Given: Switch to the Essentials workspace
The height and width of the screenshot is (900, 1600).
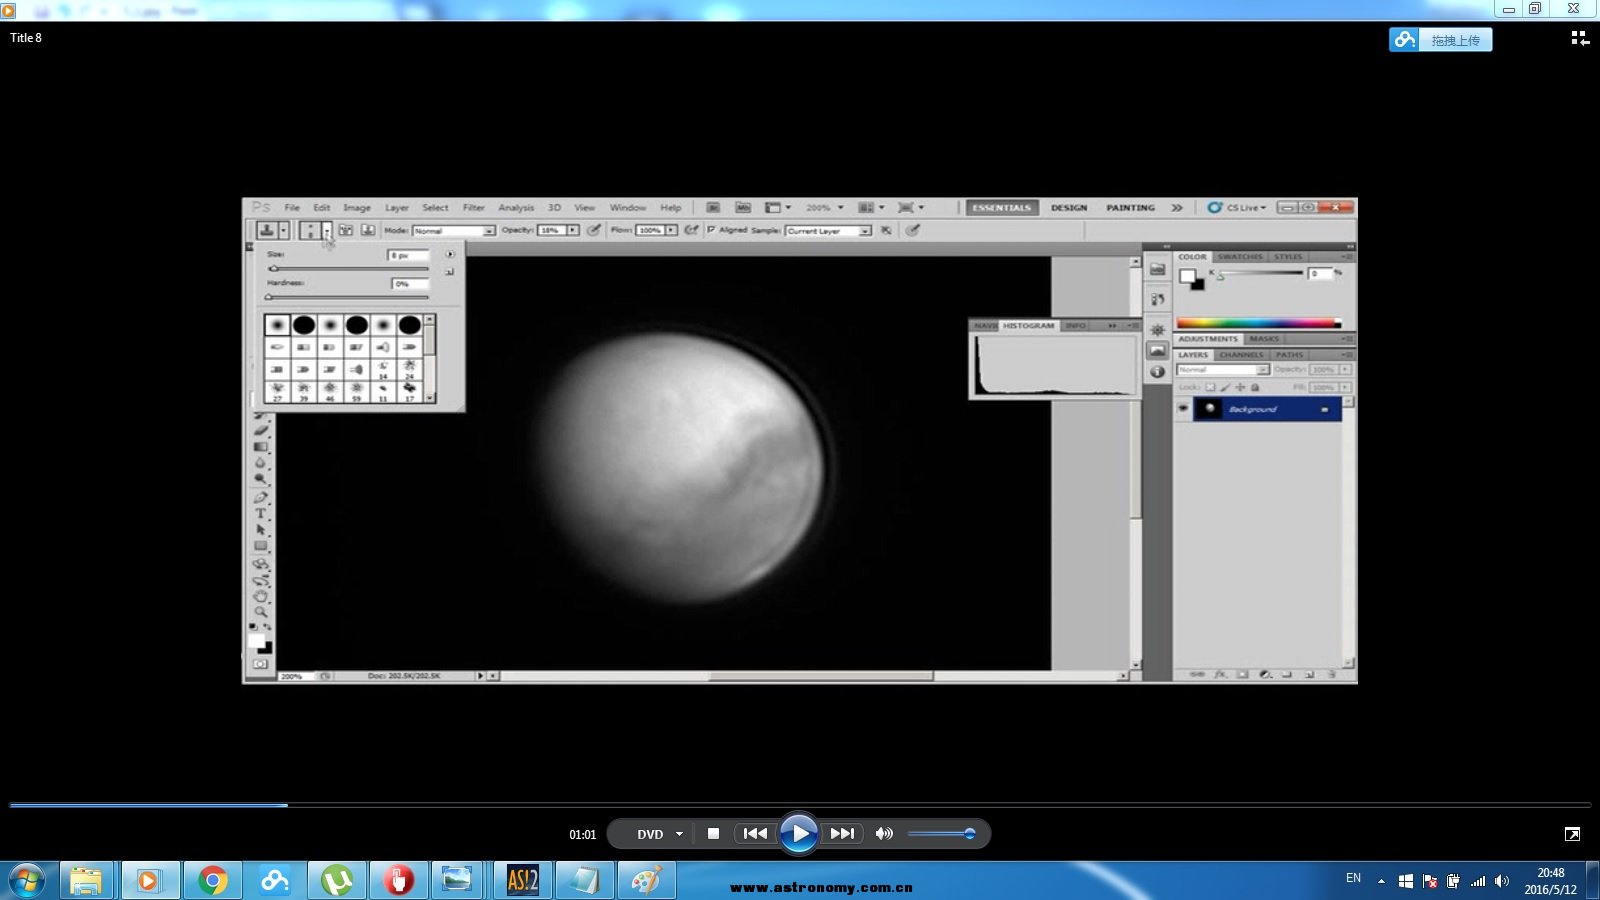Looking at the screenshot, I should tap(1002, 208).
